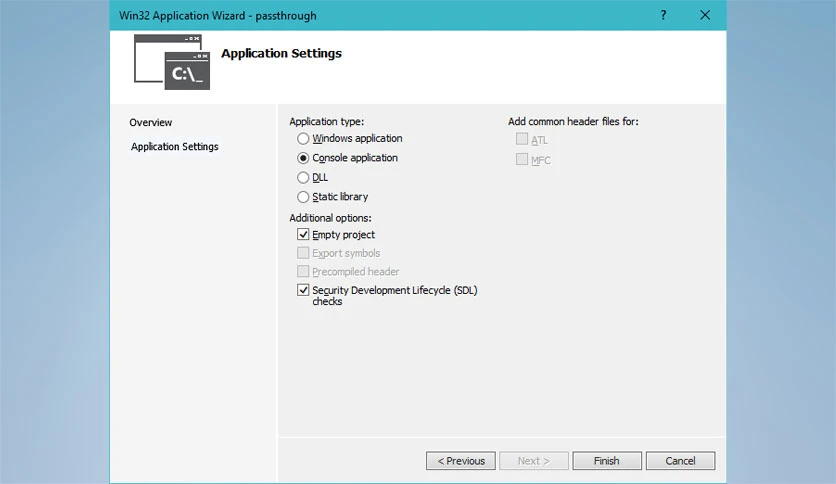836x484 pixels.
Task: Toggle the Export symbols checkbox
Action: 303,253
